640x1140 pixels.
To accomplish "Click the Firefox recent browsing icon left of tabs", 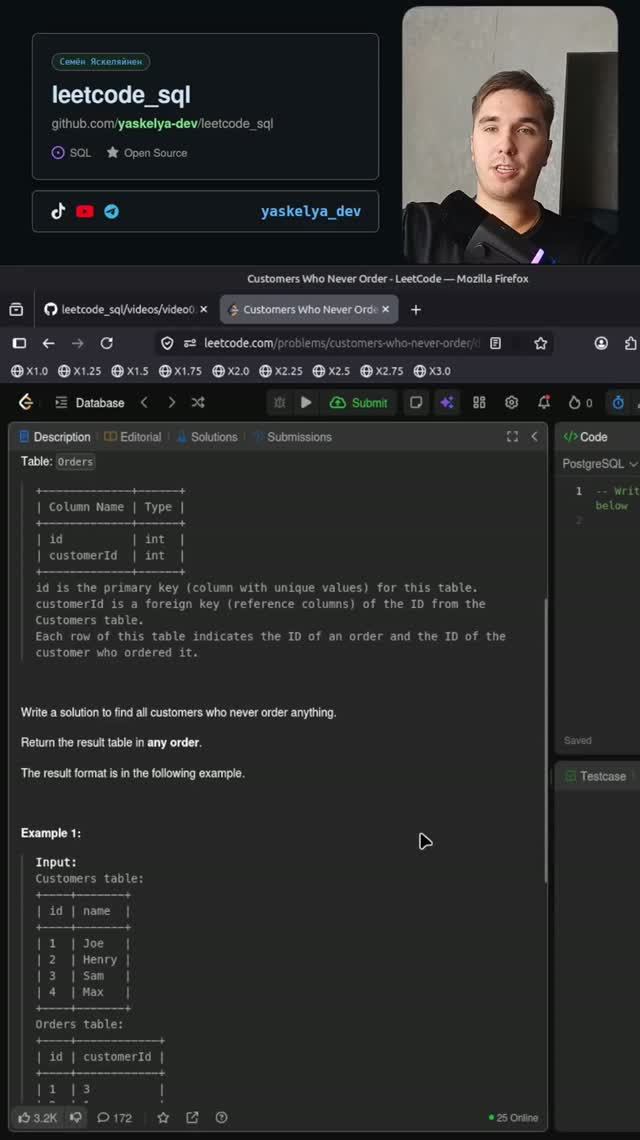I will pos(16,310).
